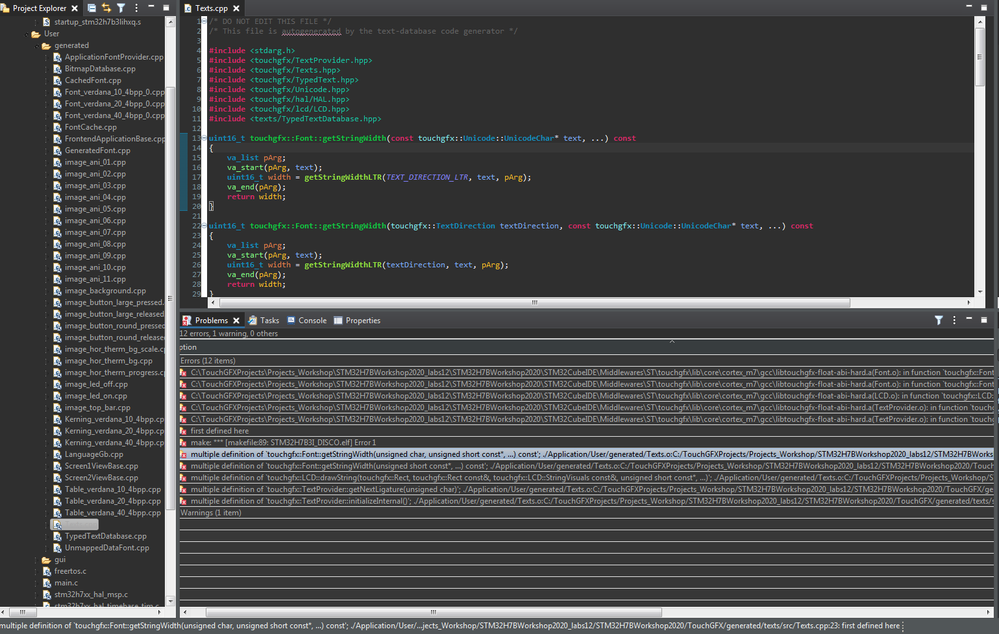Fold the first getStringWidth function at line 13
The width and height of the screenshot is (999, 634).
(x=204, y=138)
